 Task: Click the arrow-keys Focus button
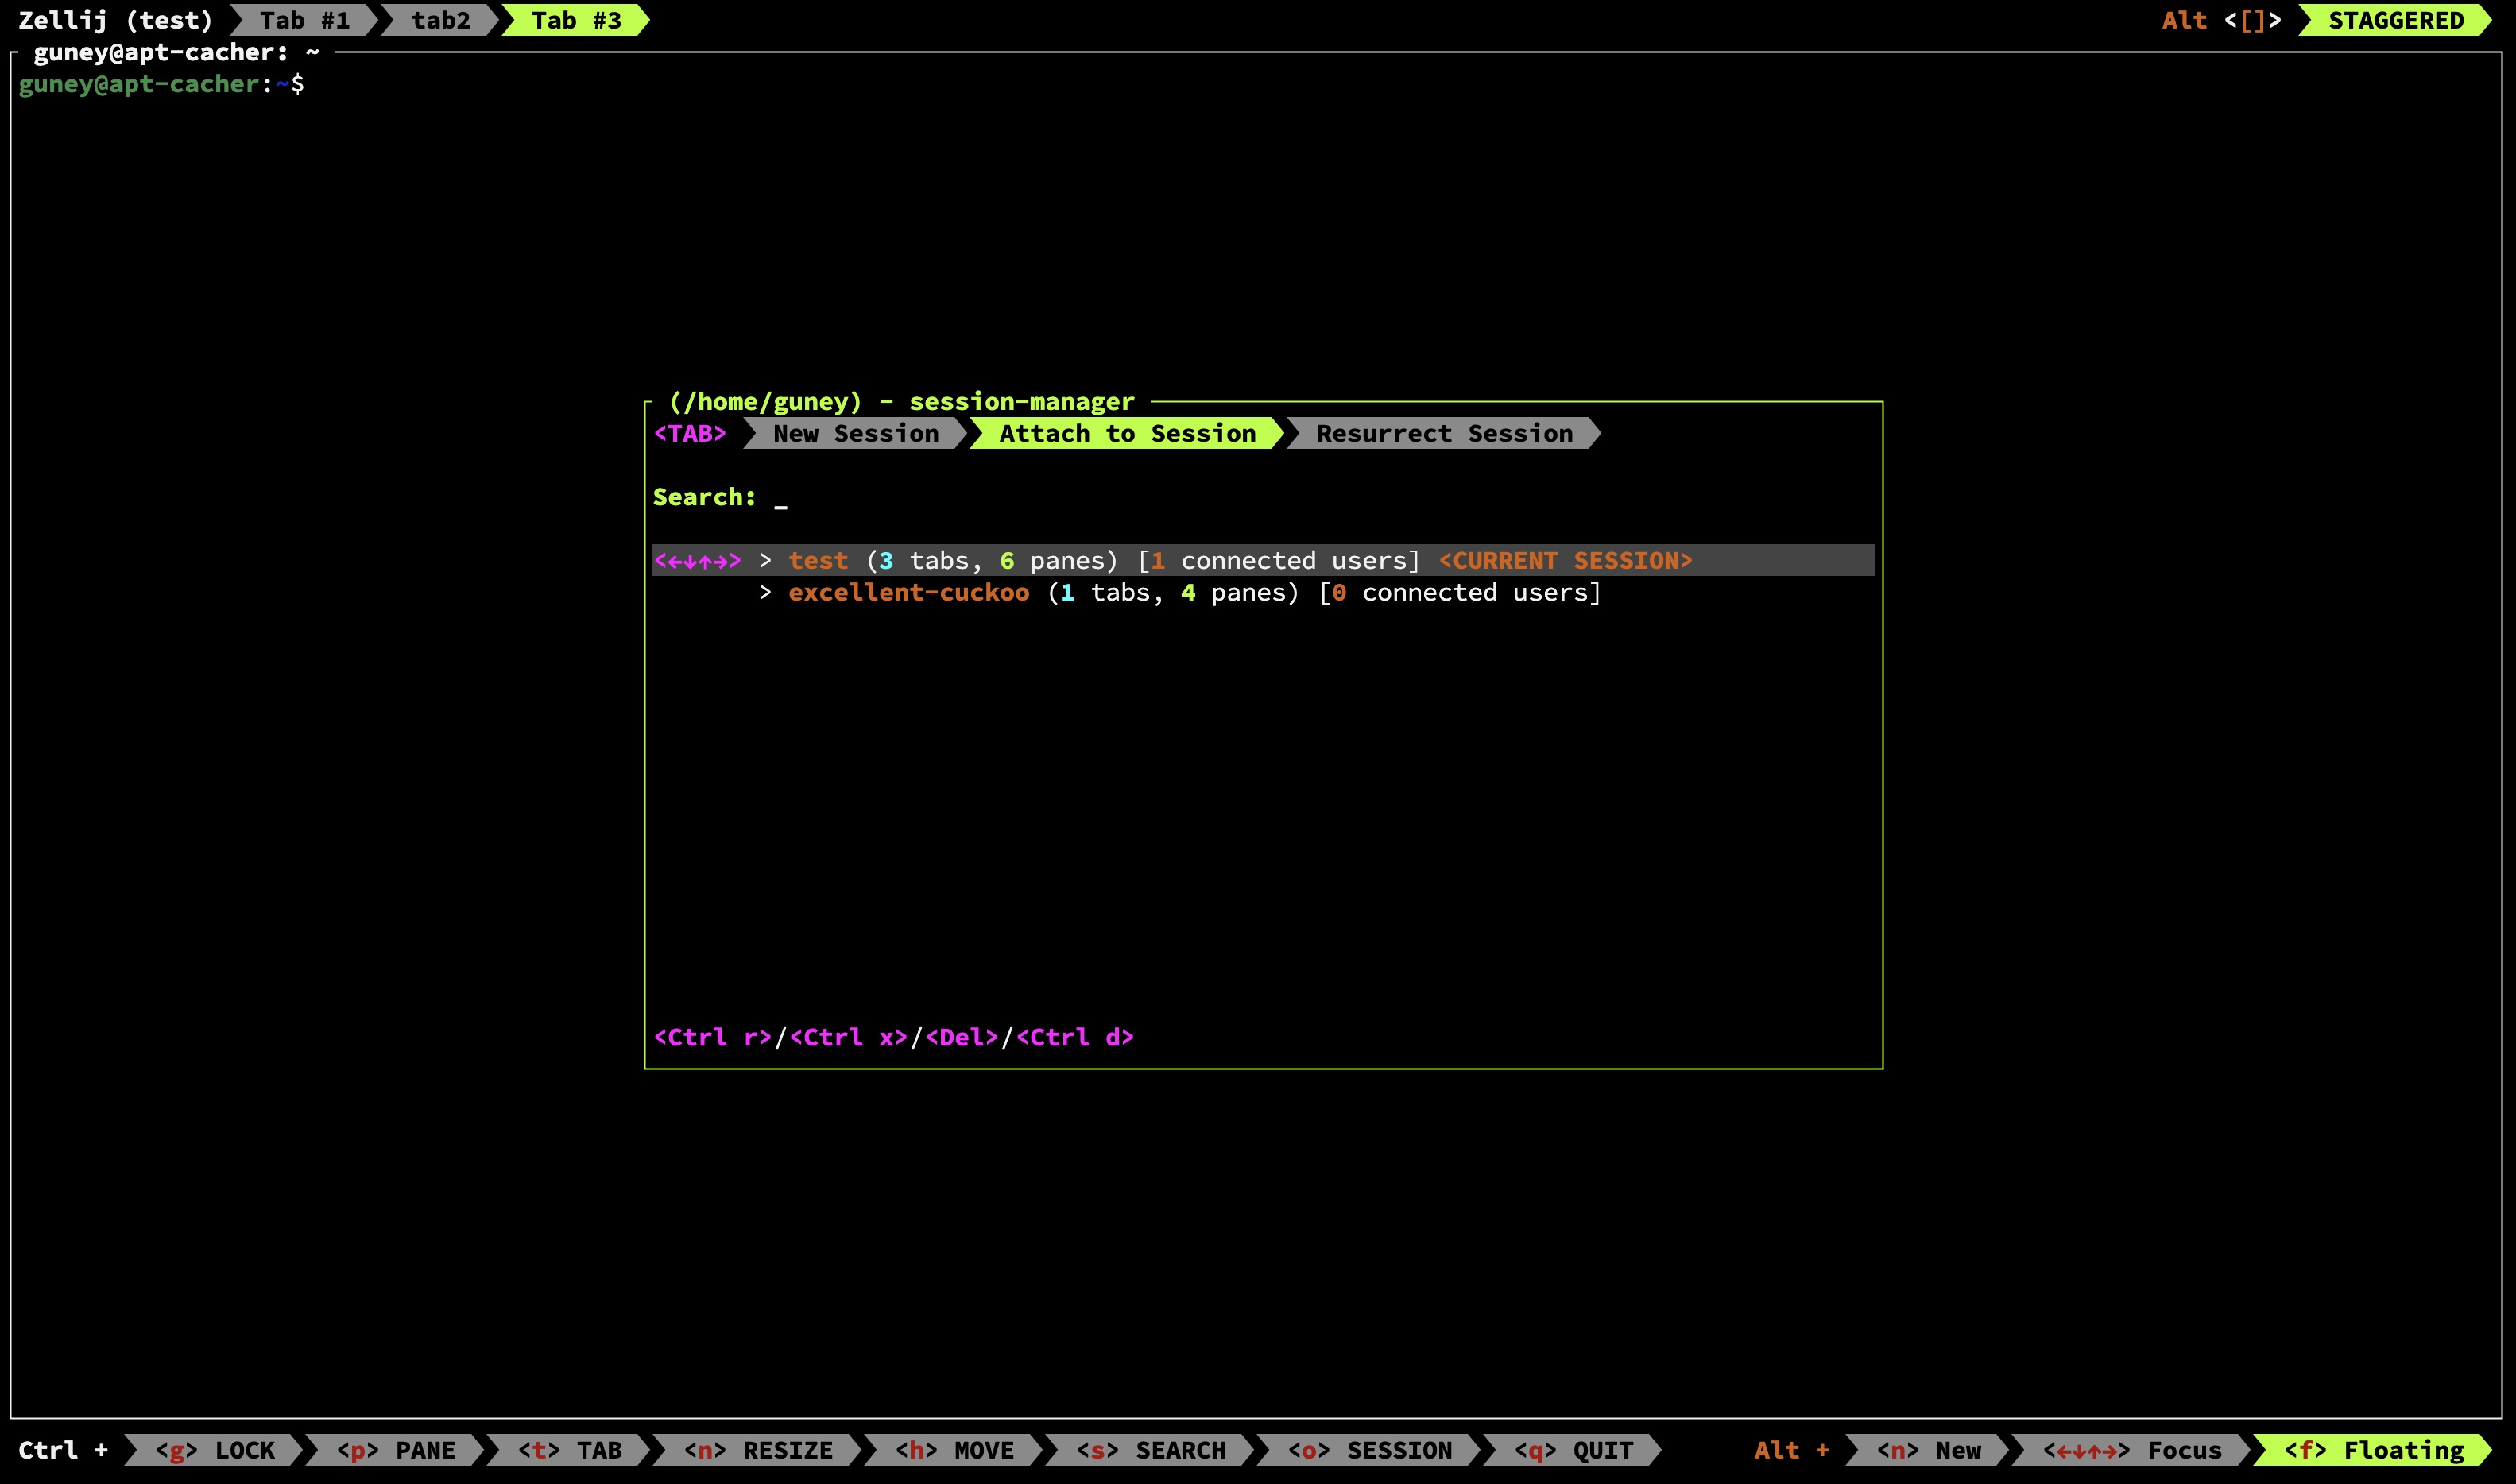pos(2132,1450)
